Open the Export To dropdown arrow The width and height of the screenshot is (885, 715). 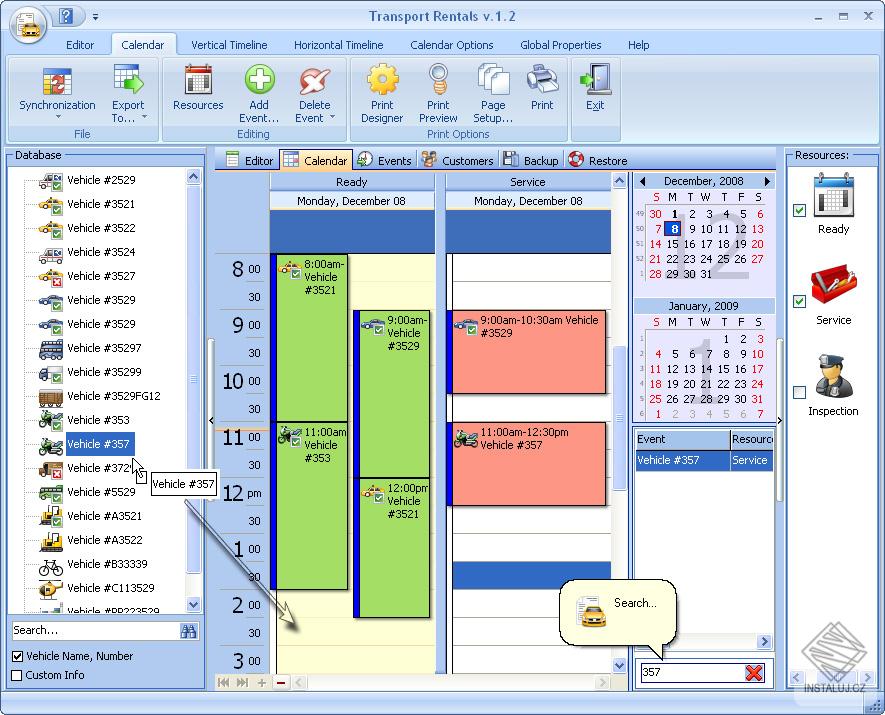click(144, 117)
